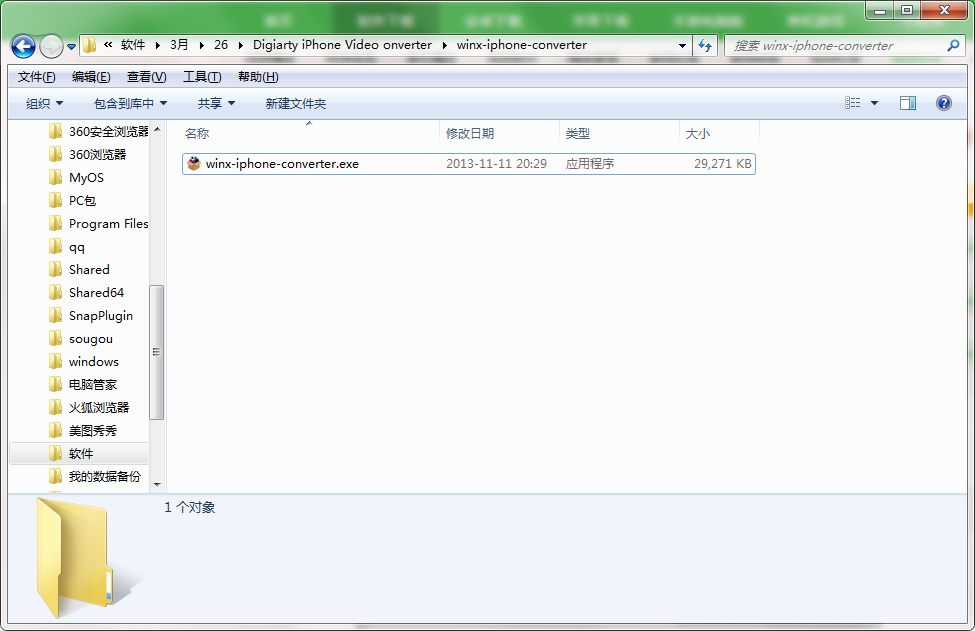Select the 软件 folder in tree
975x631 pixels.
79,454
